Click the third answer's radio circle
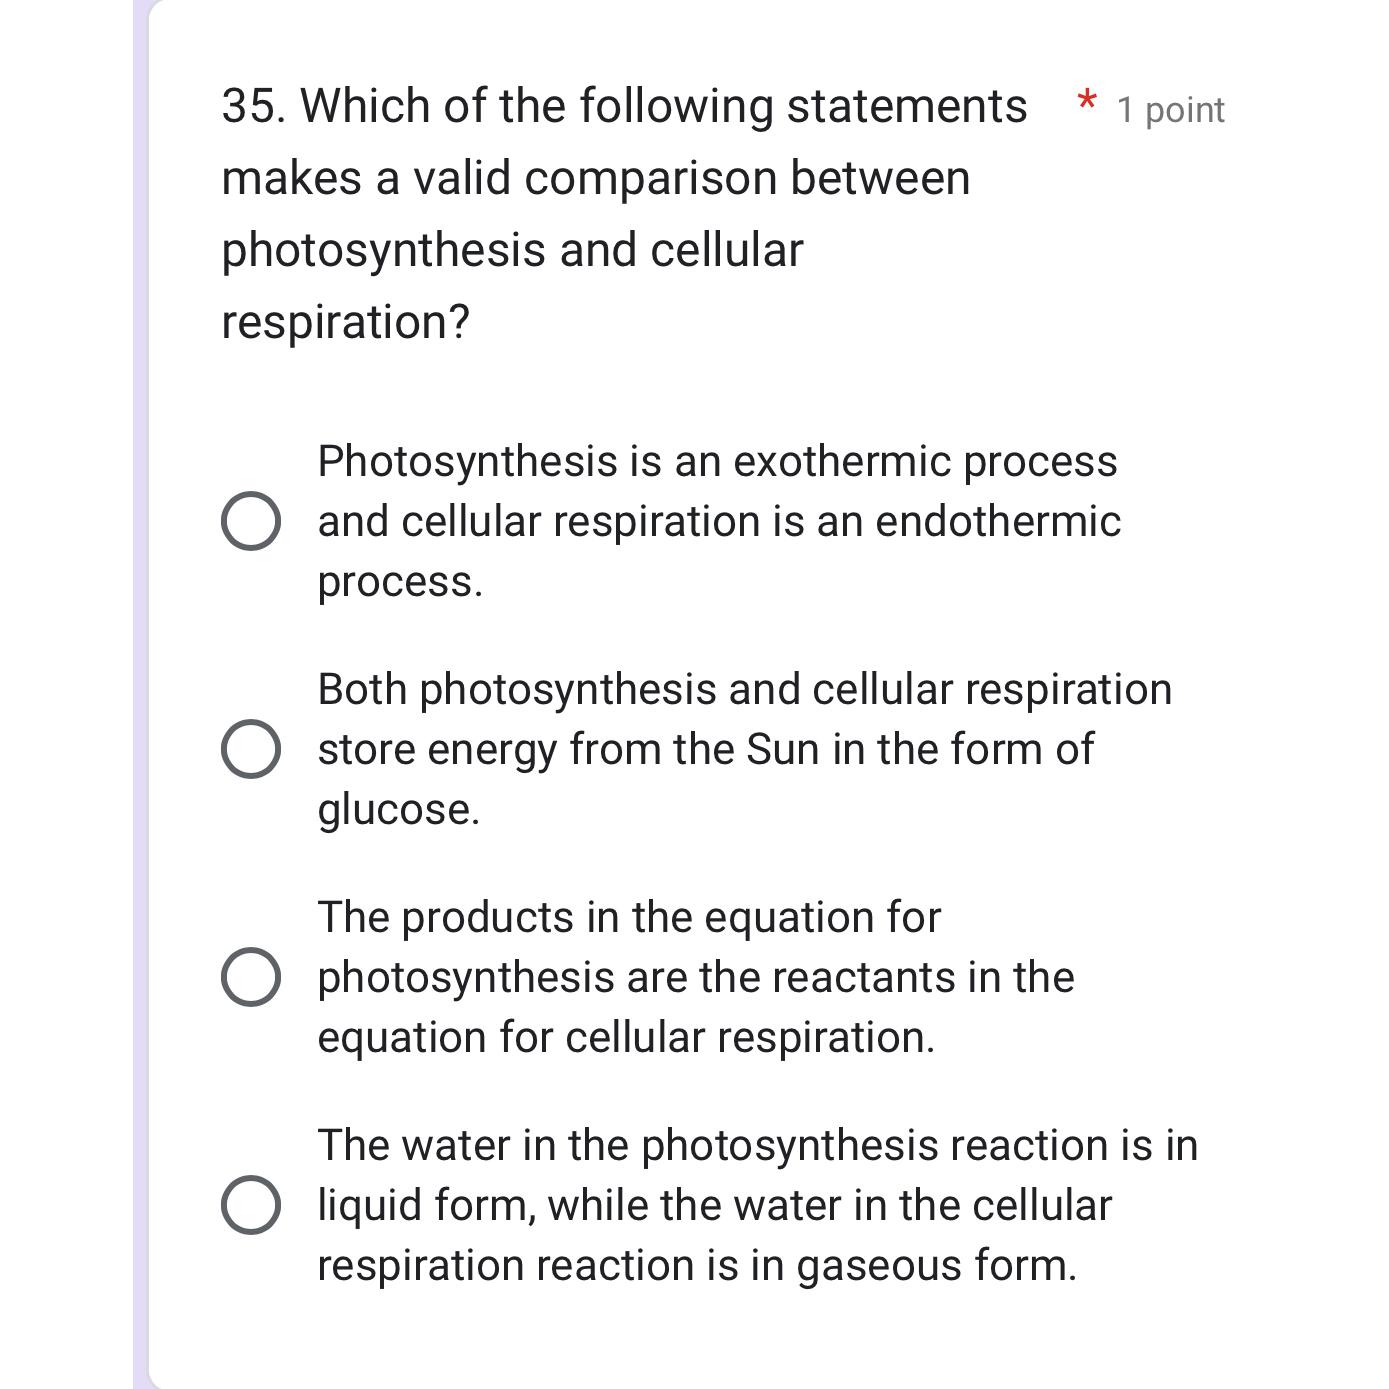 (253, 978)
